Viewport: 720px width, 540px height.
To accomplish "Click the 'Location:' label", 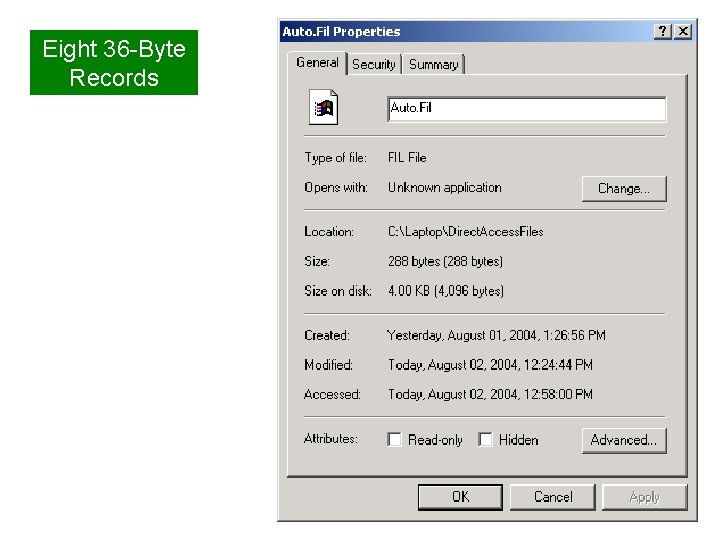I will 329,231.
